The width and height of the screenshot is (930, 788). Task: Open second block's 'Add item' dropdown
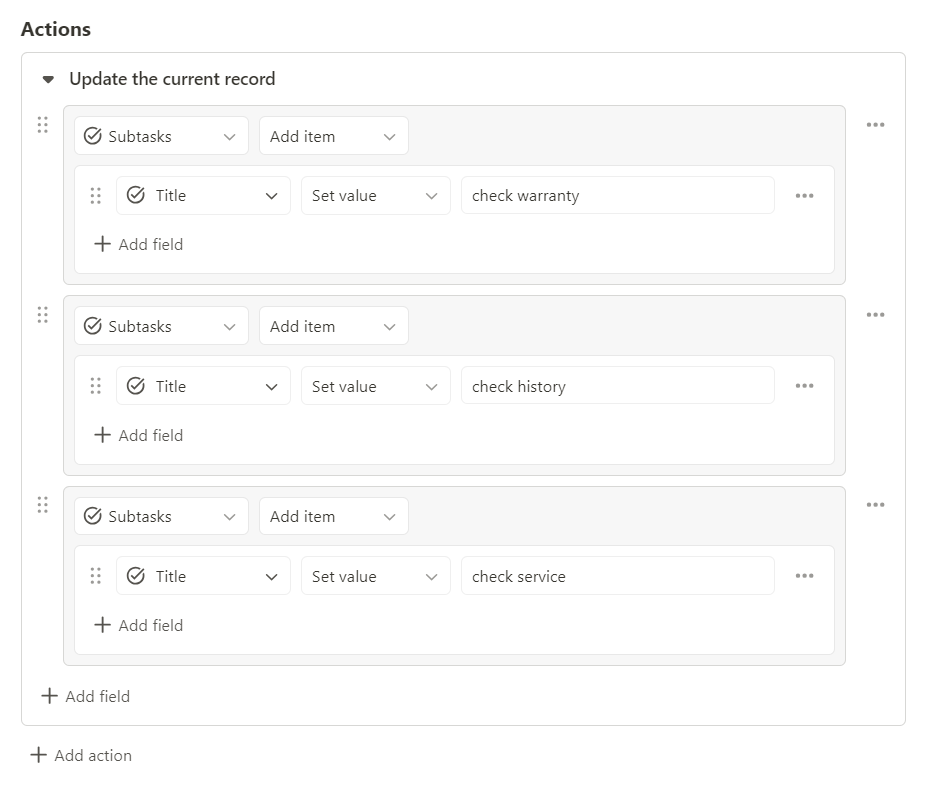pos(333,326)
